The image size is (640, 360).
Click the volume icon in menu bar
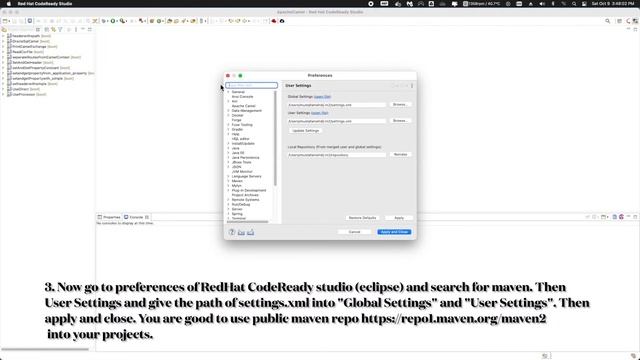click(542, 4)
